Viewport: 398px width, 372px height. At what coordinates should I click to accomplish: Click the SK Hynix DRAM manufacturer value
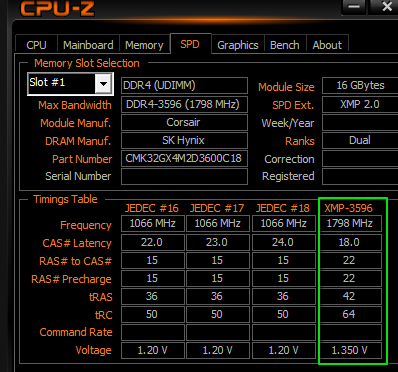tap(184, 140)
